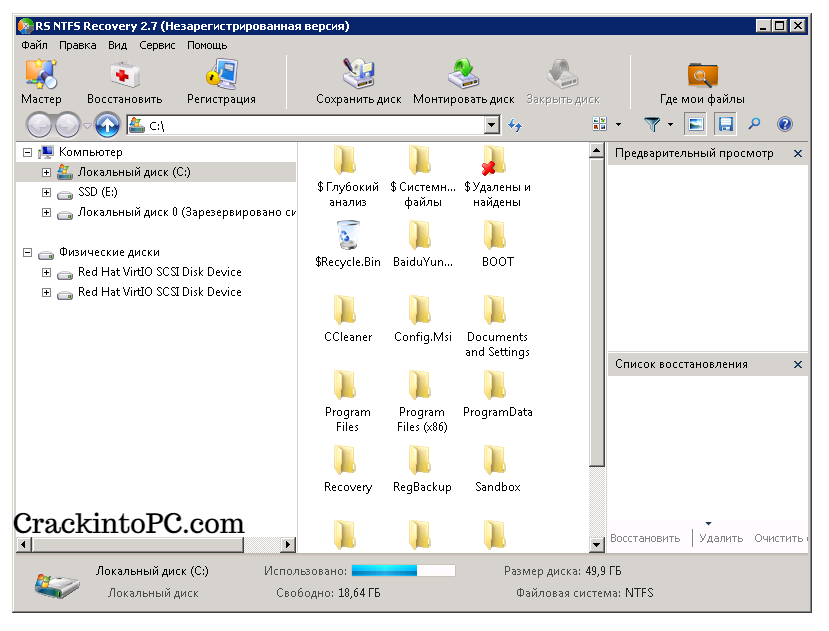829x631 pixels.
Task: Click Закрыть диск toolbar icon
Action: click(x=563, y=74)
